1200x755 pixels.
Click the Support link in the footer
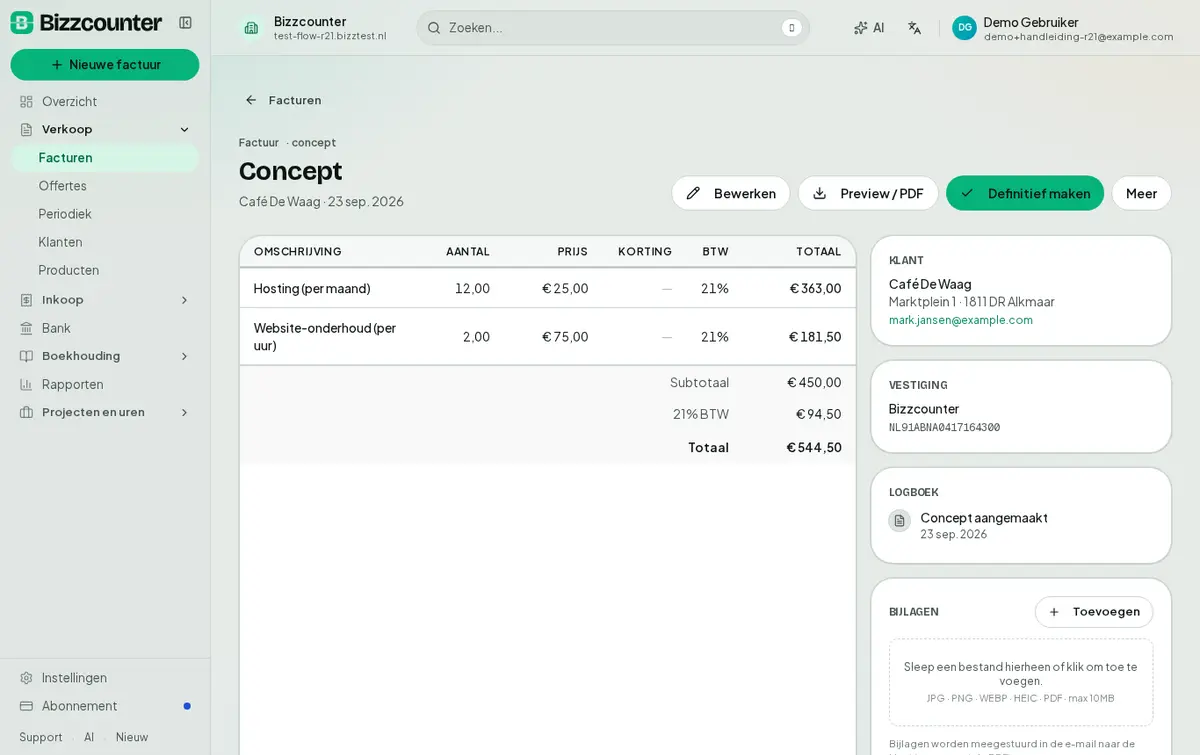(41, 737)
